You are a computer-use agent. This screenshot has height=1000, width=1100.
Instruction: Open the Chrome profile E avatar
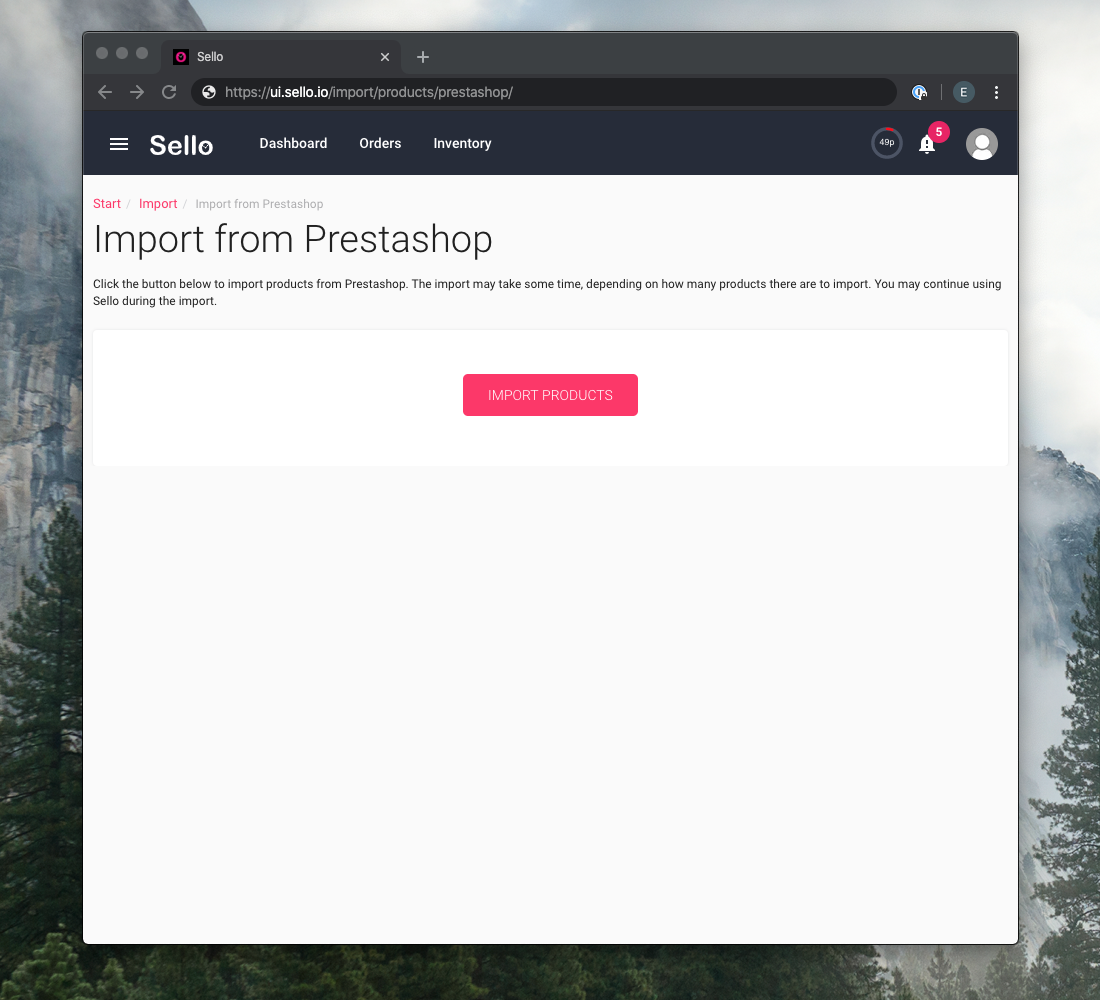(x=963, y=92)
